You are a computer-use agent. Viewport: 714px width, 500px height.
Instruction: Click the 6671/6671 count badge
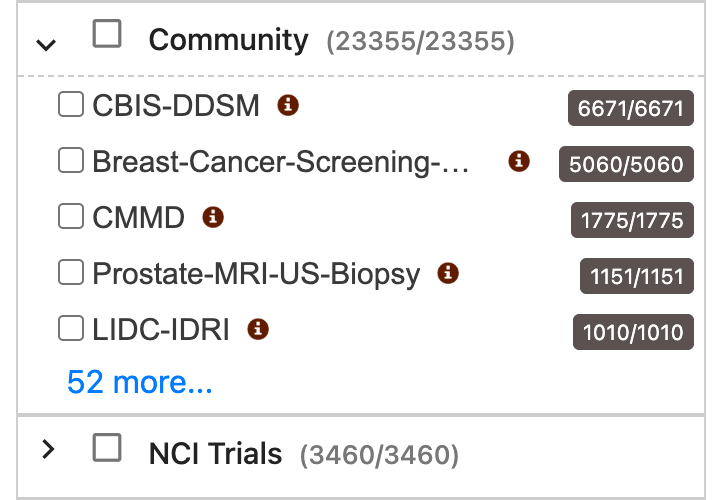[631, 108]
